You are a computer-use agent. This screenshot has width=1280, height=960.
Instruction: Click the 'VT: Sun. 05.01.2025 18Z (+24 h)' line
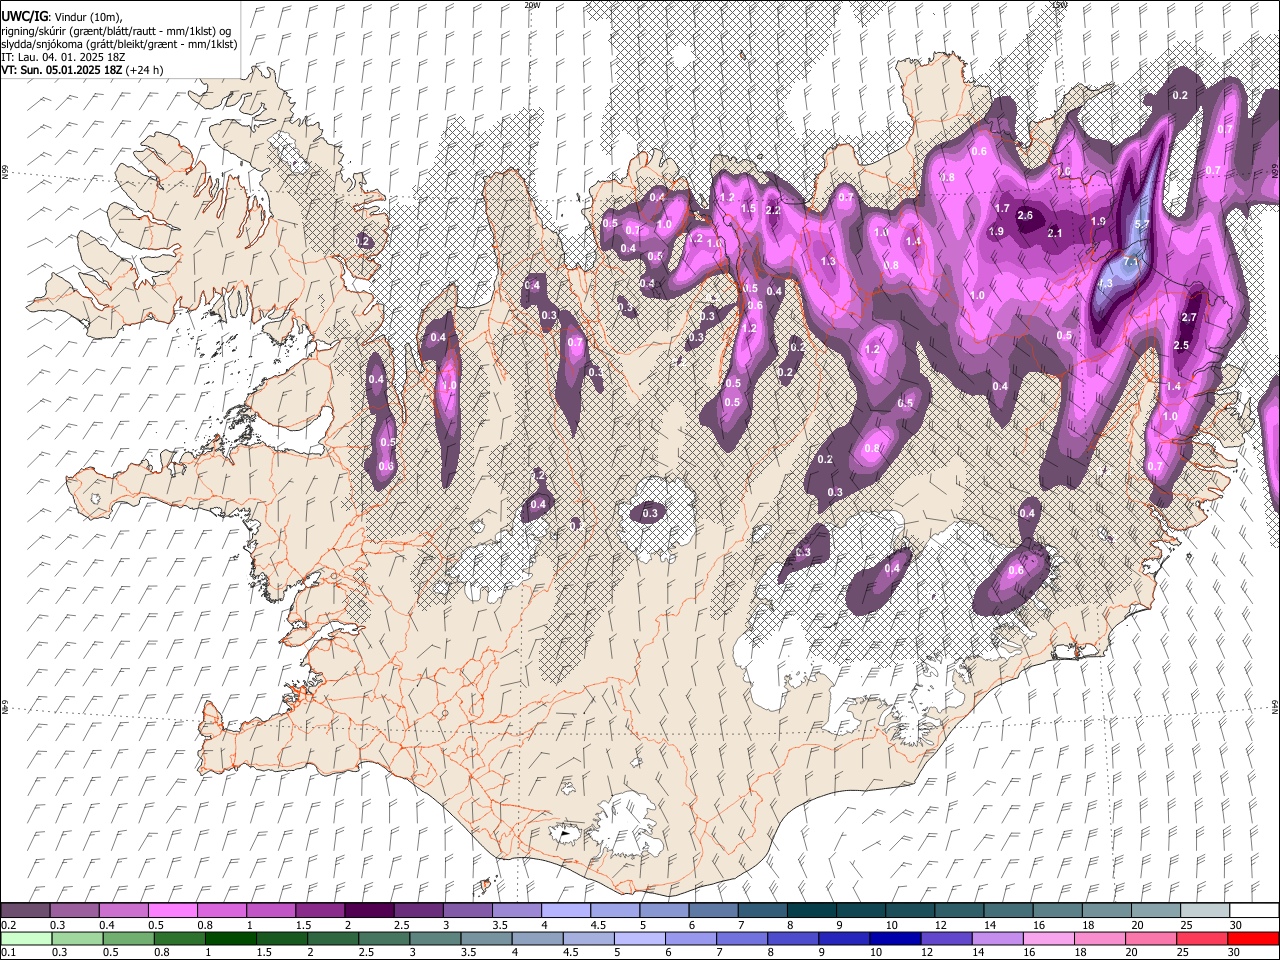pos(82,70)
